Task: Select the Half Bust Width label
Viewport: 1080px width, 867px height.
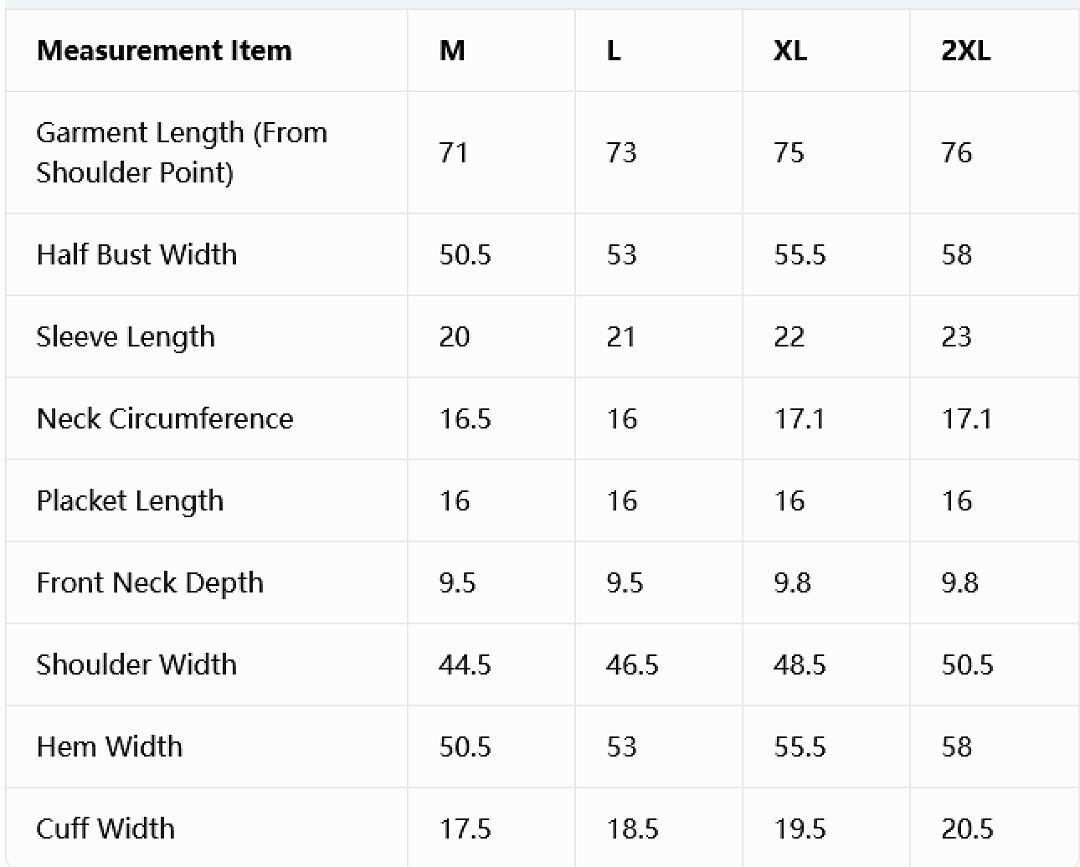Action: [136, 255]
